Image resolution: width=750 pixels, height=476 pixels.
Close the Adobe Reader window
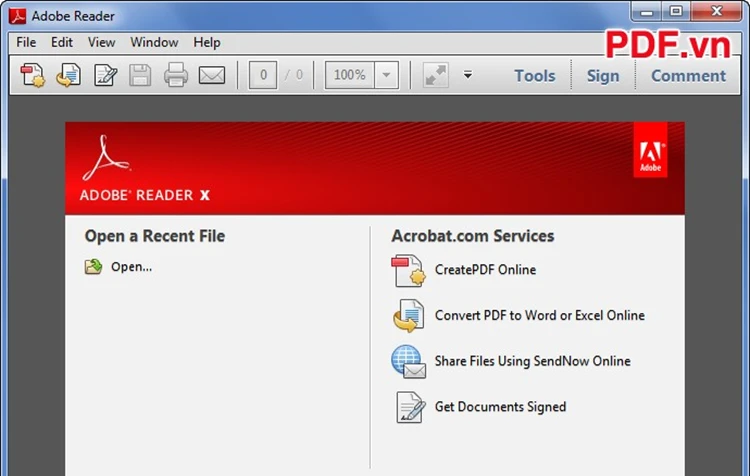coord(716,11)
